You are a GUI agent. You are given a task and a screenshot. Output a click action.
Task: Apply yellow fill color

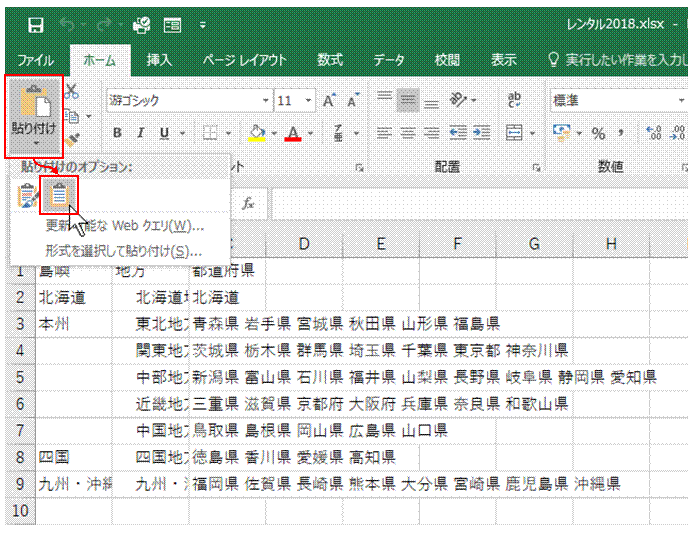[x=257, y=133]
